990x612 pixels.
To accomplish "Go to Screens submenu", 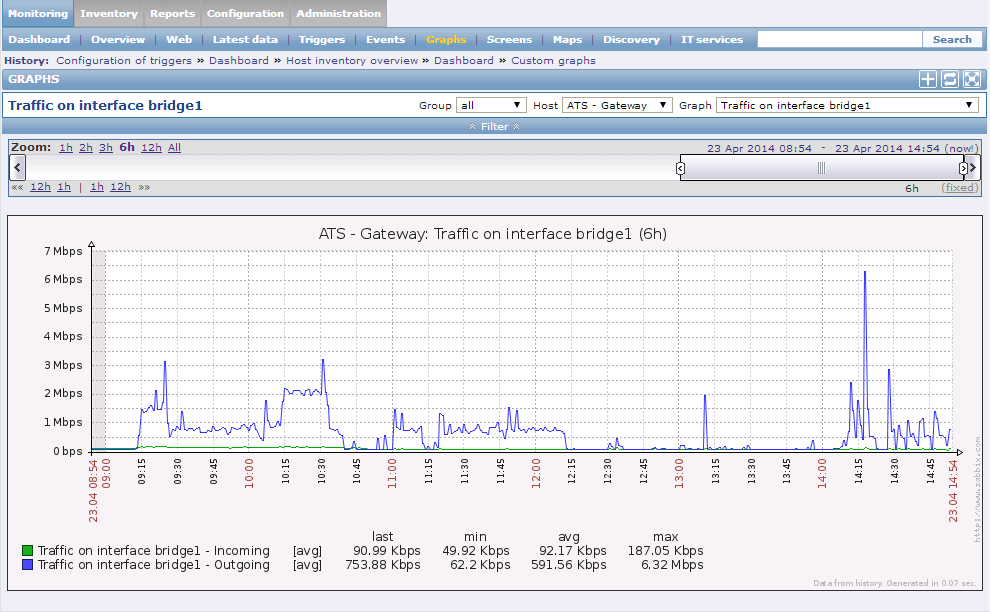I will (509, 39).
